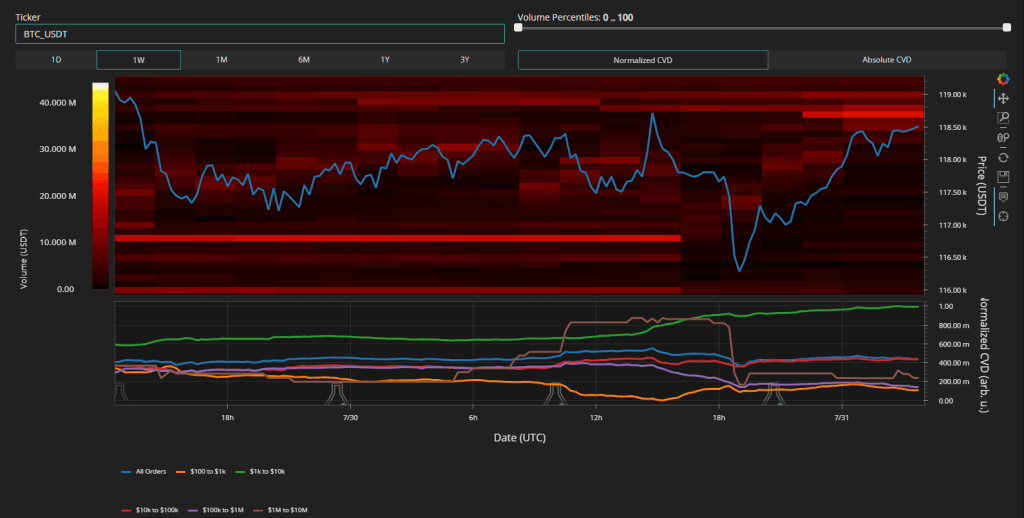Click the 116.00 k price tick
Image resolution: width=1024 pixels, height=518 pixels.
pyautogui.click(x=953, y=290)
